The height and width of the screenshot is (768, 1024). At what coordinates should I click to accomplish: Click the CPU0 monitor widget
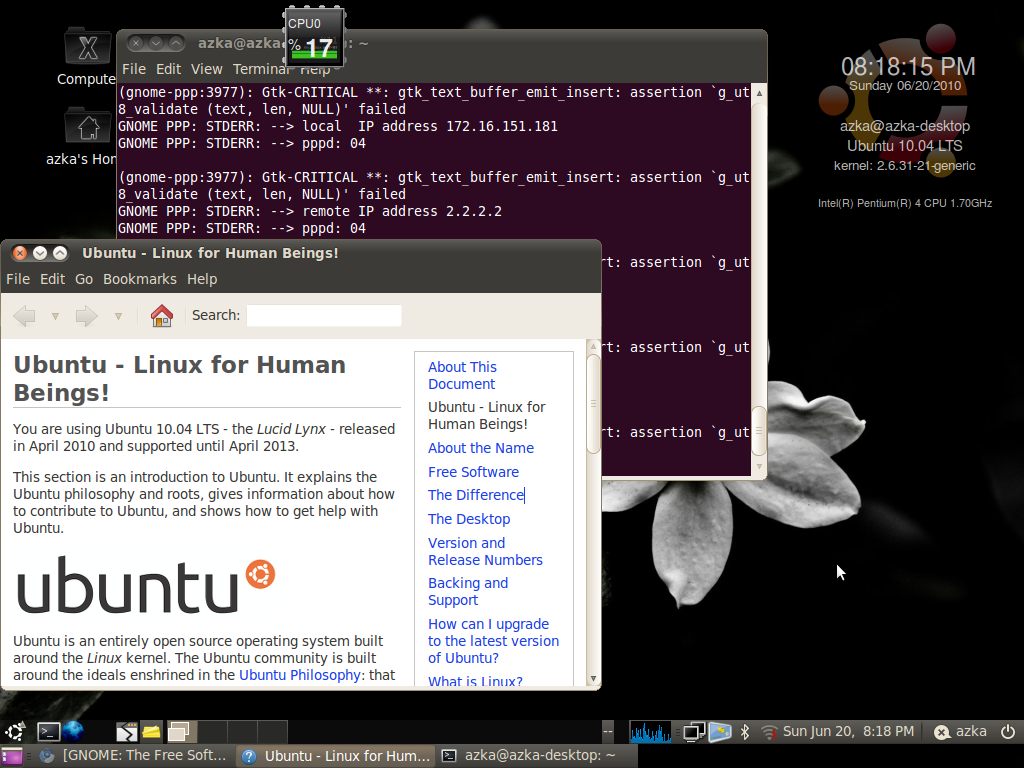314,39
